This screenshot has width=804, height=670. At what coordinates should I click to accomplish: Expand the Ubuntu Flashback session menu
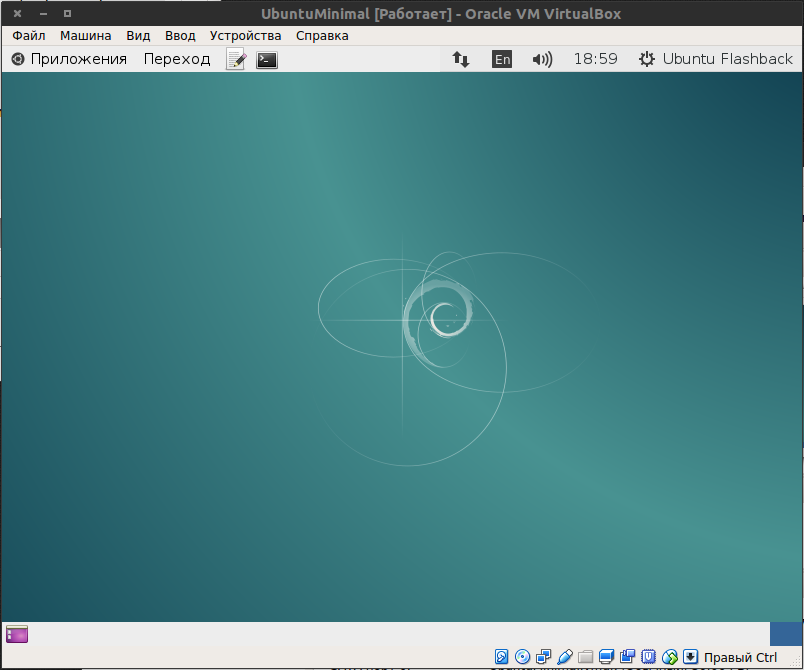[716, 59]
